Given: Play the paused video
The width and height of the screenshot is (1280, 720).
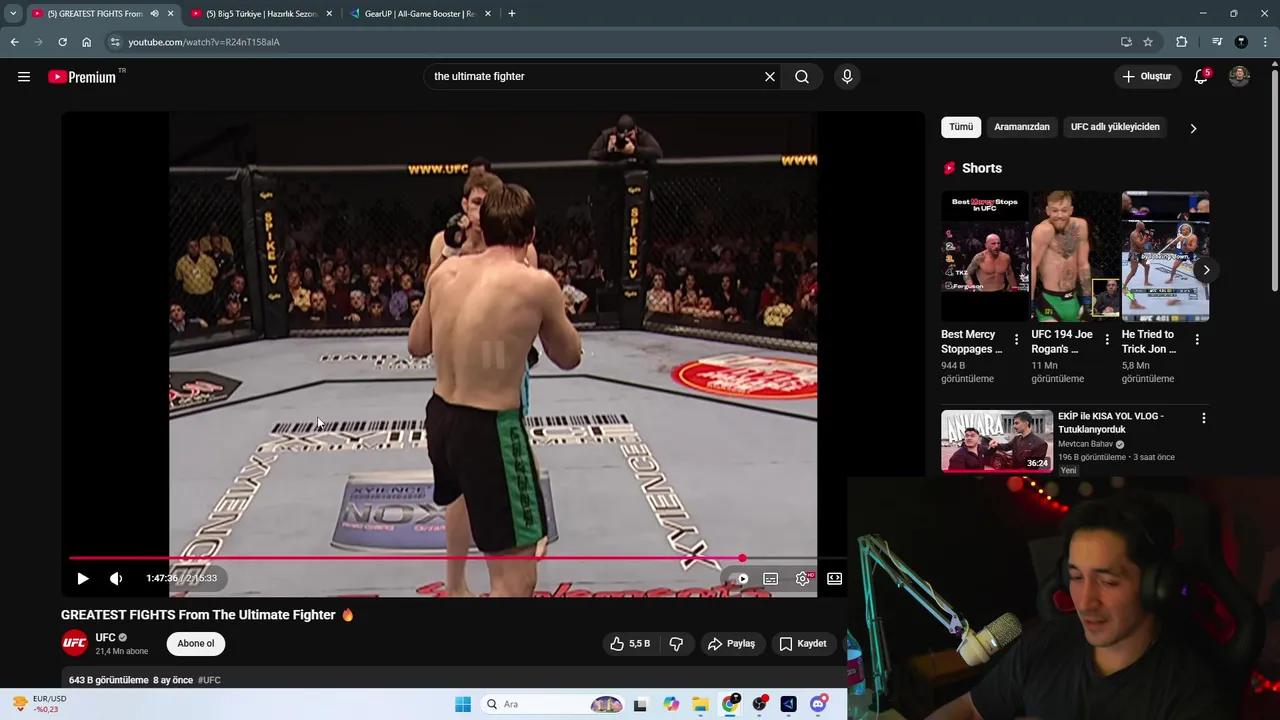Looking at the screenshot, I should click(x=83, y=578).
